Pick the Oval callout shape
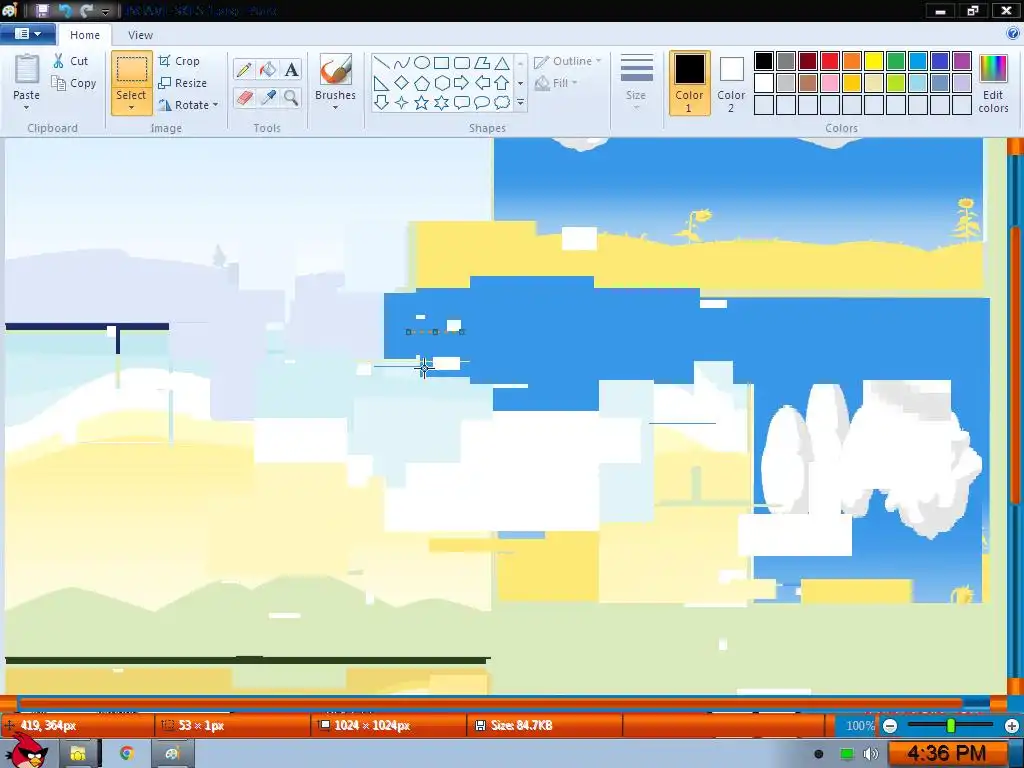 [x=482, y=103]
